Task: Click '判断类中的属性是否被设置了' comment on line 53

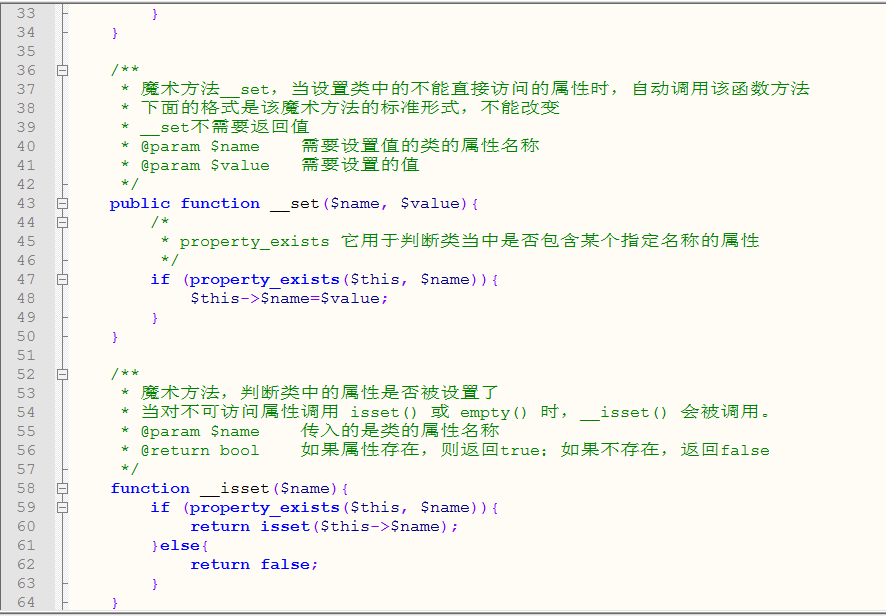Action: tap(370, 393)
